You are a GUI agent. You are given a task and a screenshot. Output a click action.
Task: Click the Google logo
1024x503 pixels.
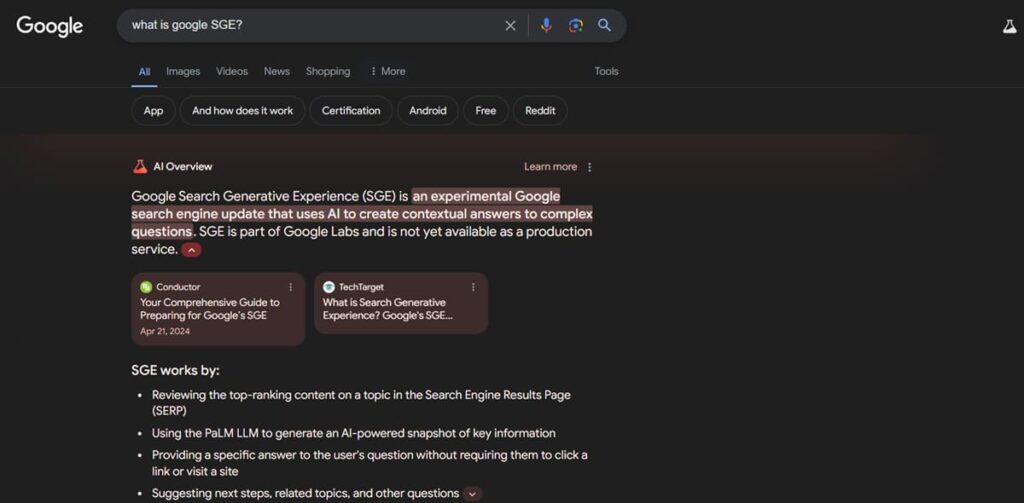[x=49, y=26]
